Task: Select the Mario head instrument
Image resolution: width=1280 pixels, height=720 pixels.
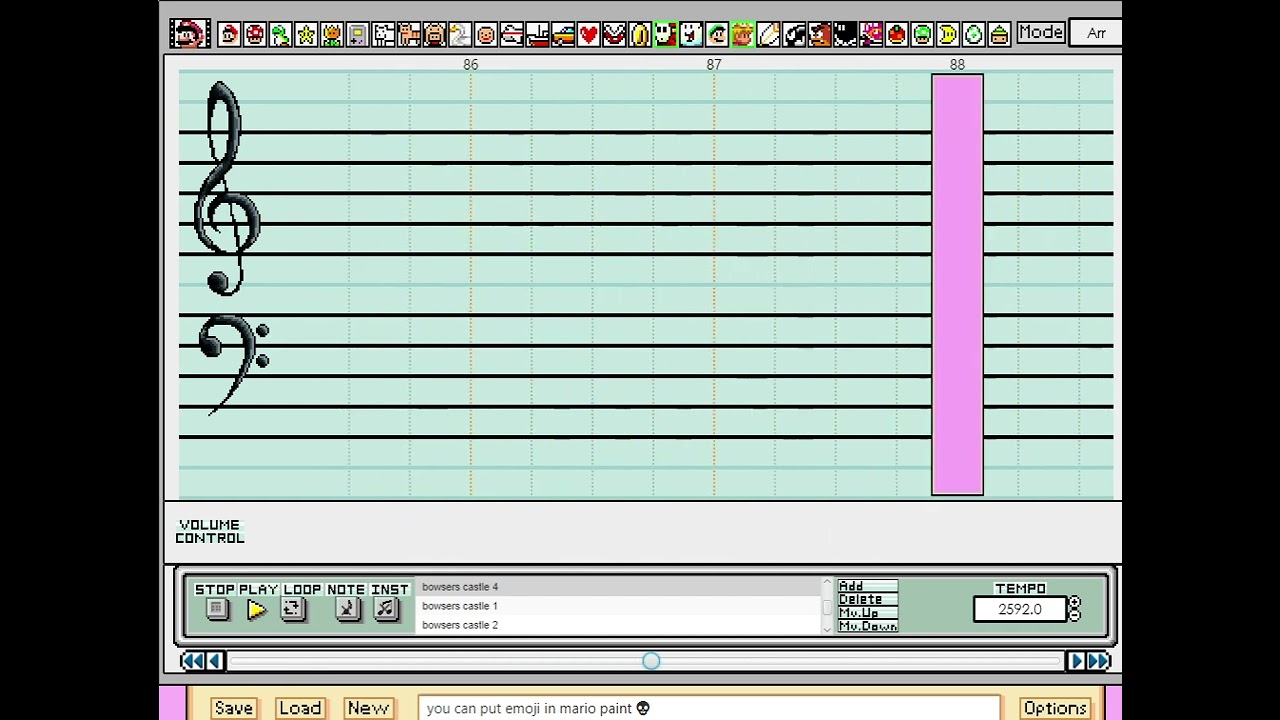Action: click(x=229, y=35)
